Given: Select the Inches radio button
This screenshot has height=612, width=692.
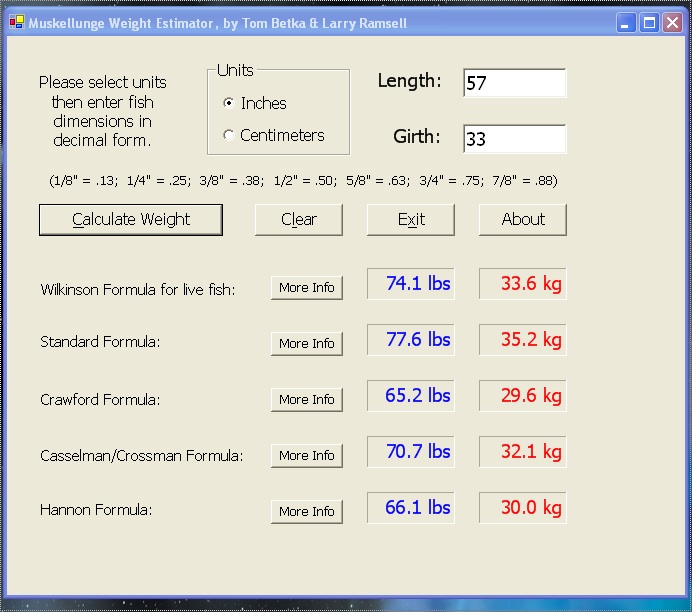Looking at the screenshot, I should [229, 103].
